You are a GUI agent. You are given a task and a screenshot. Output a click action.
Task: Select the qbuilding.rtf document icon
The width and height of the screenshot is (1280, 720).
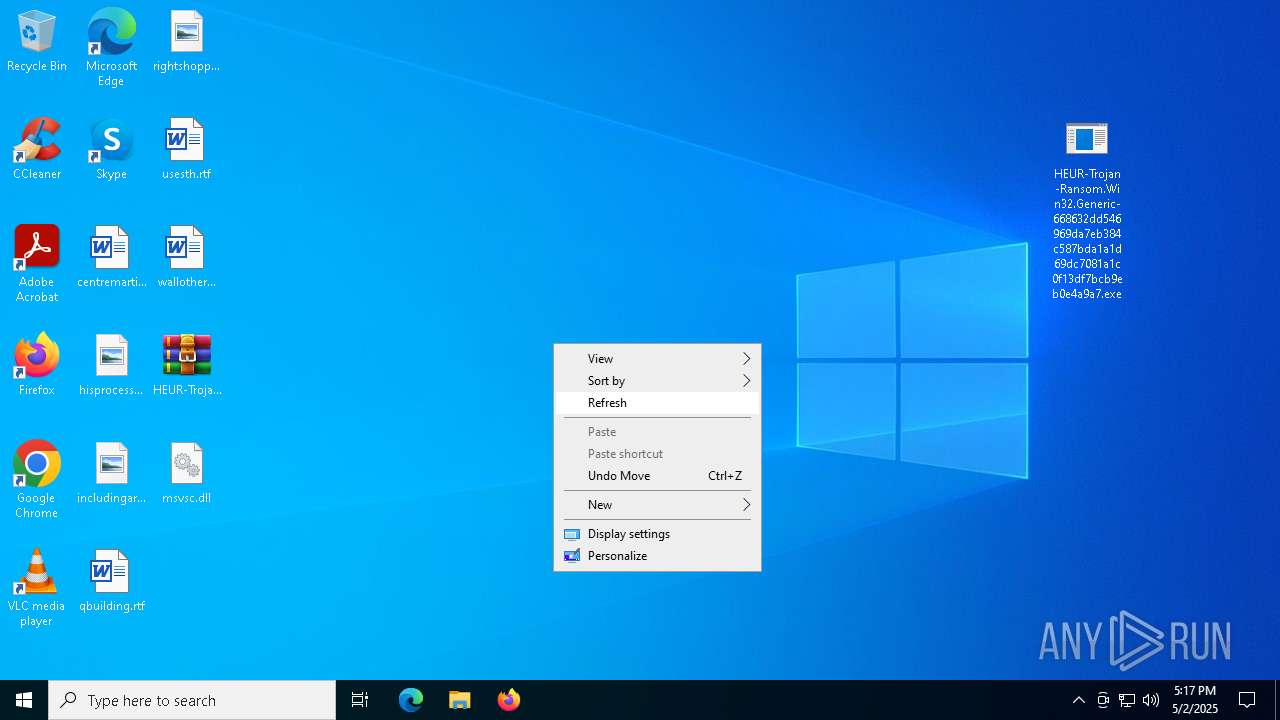click(111, 582)
